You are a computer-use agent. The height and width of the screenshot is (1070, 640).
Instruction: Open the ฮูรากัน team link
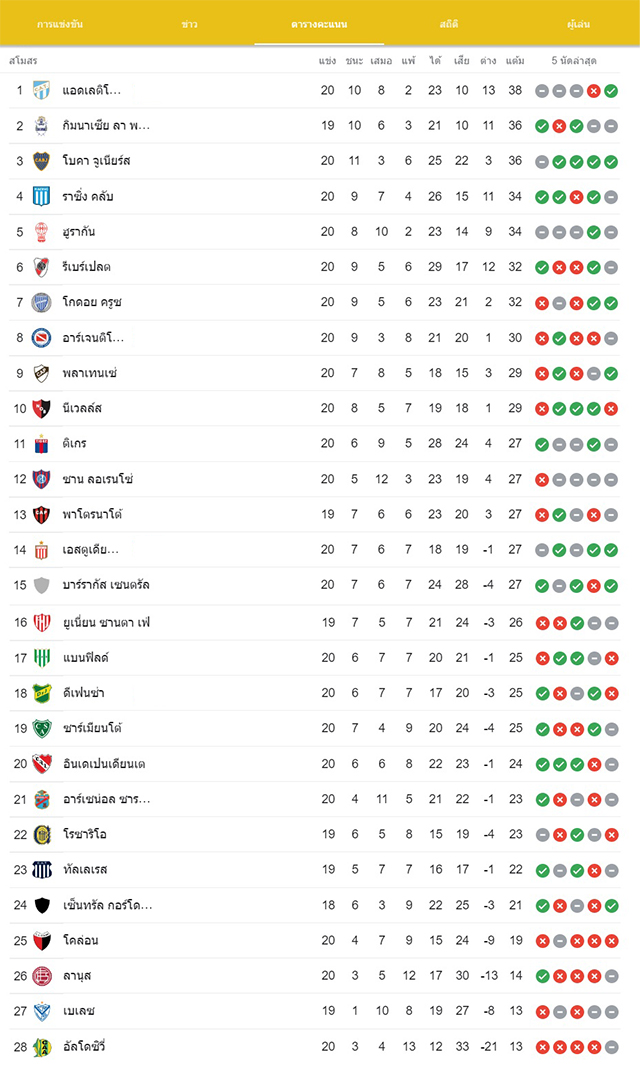tap(78, 232)
